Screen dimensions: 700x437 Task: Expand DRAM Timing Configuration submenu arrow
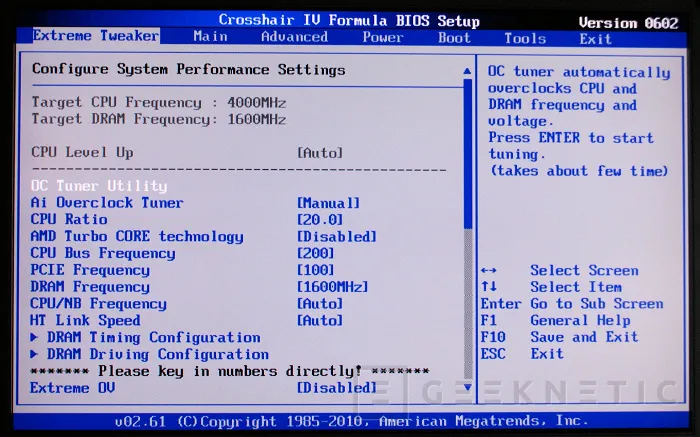point(34,337)
